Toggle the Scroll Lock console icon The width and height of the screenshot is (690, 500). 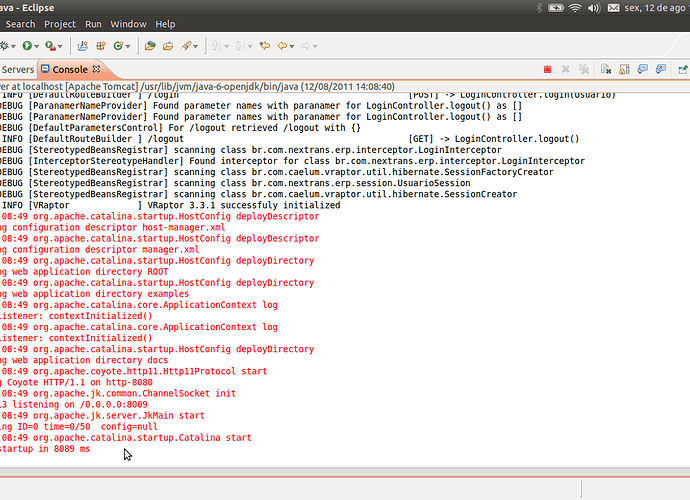pos(624,70)
